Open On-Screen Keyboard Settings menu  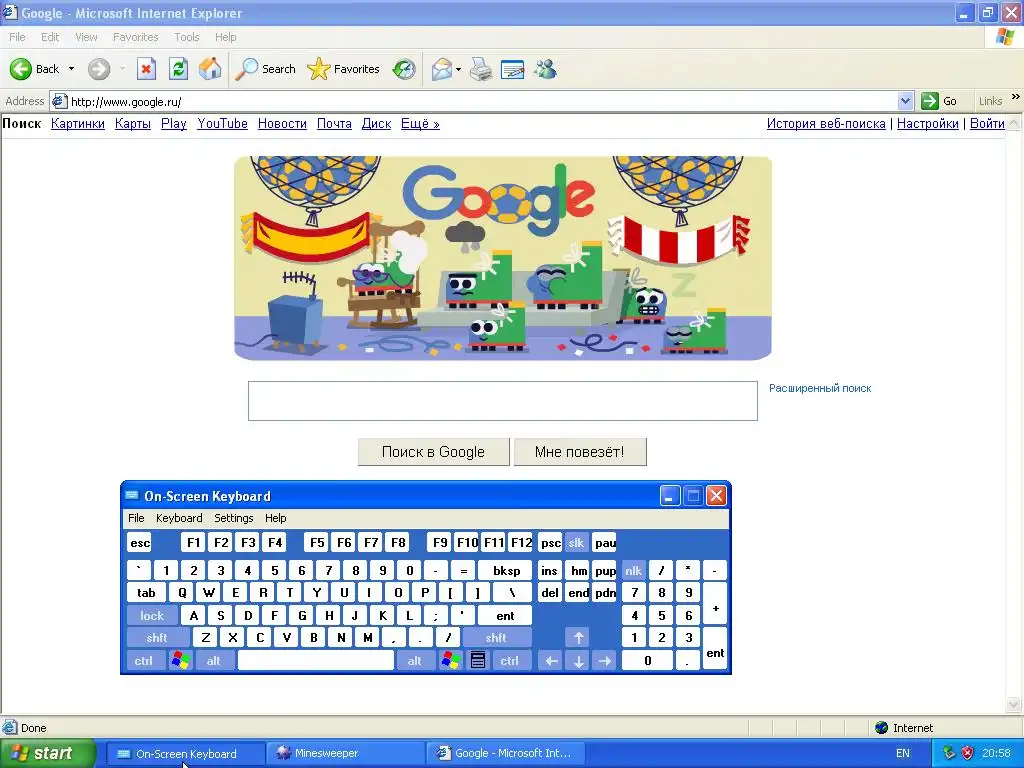(234, 518)
